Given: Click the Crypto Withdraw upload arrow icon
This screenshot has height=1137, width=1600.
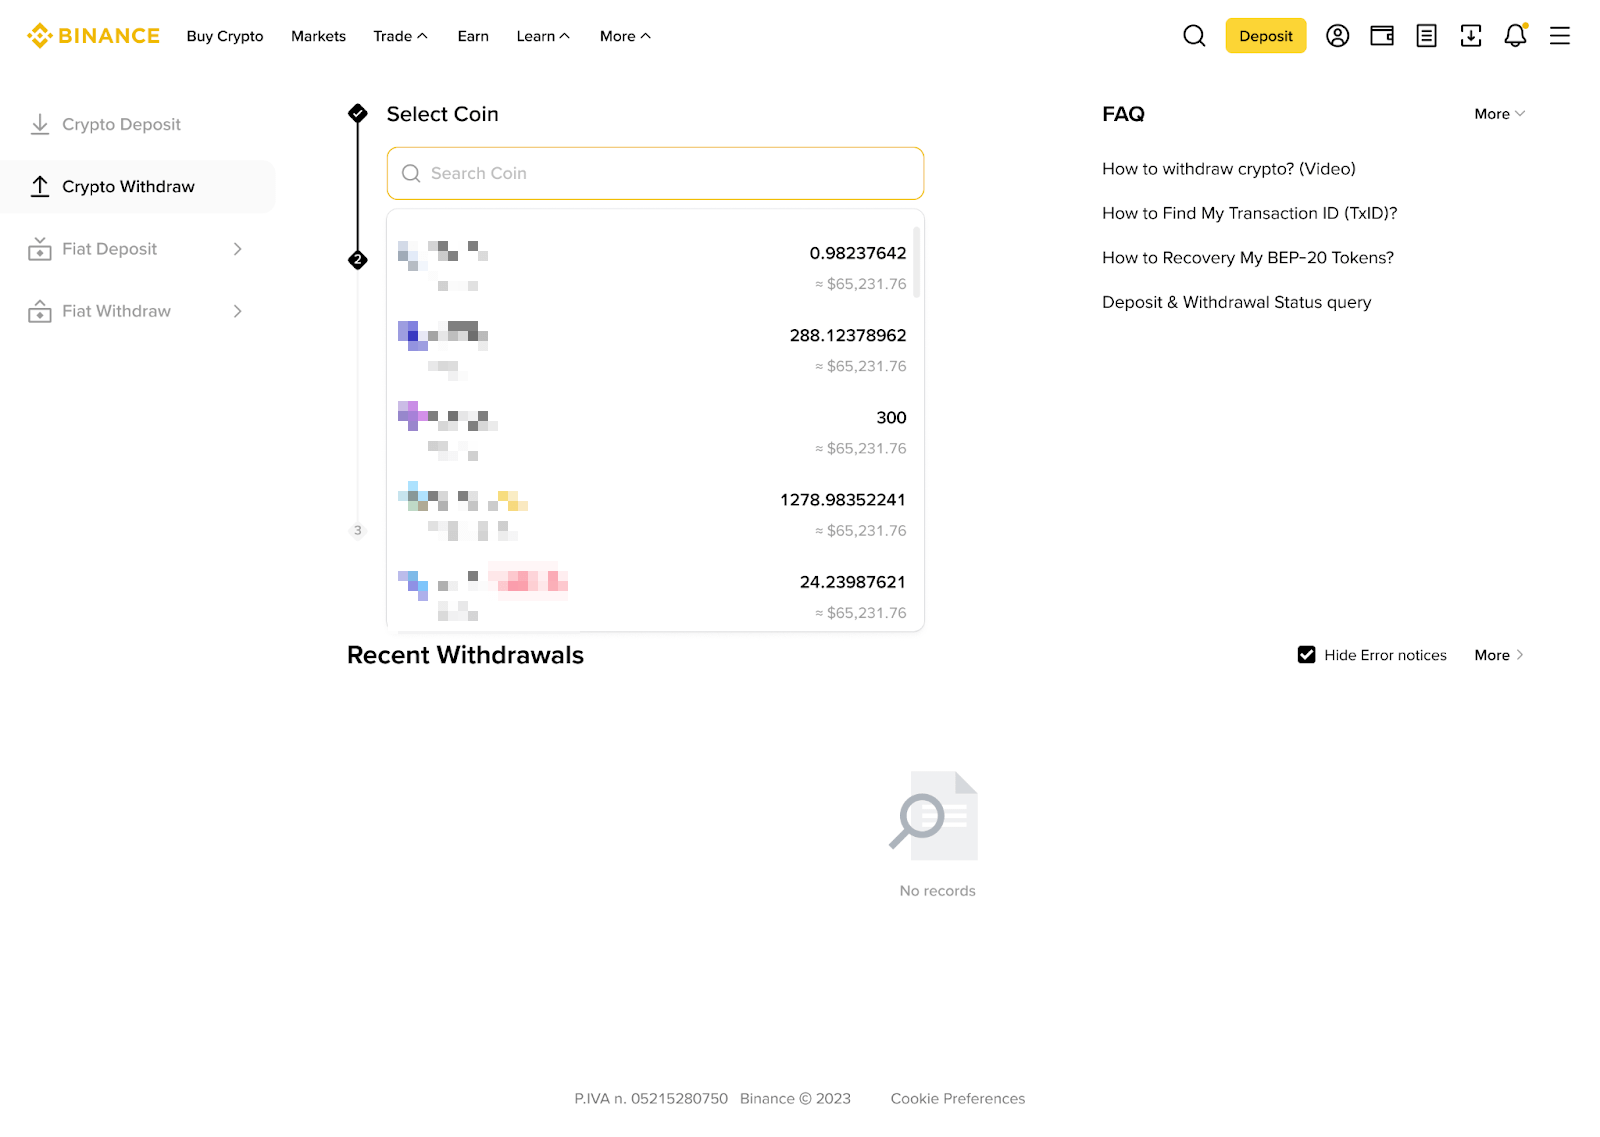Looking at the screenshot, I should pos(40,186).
